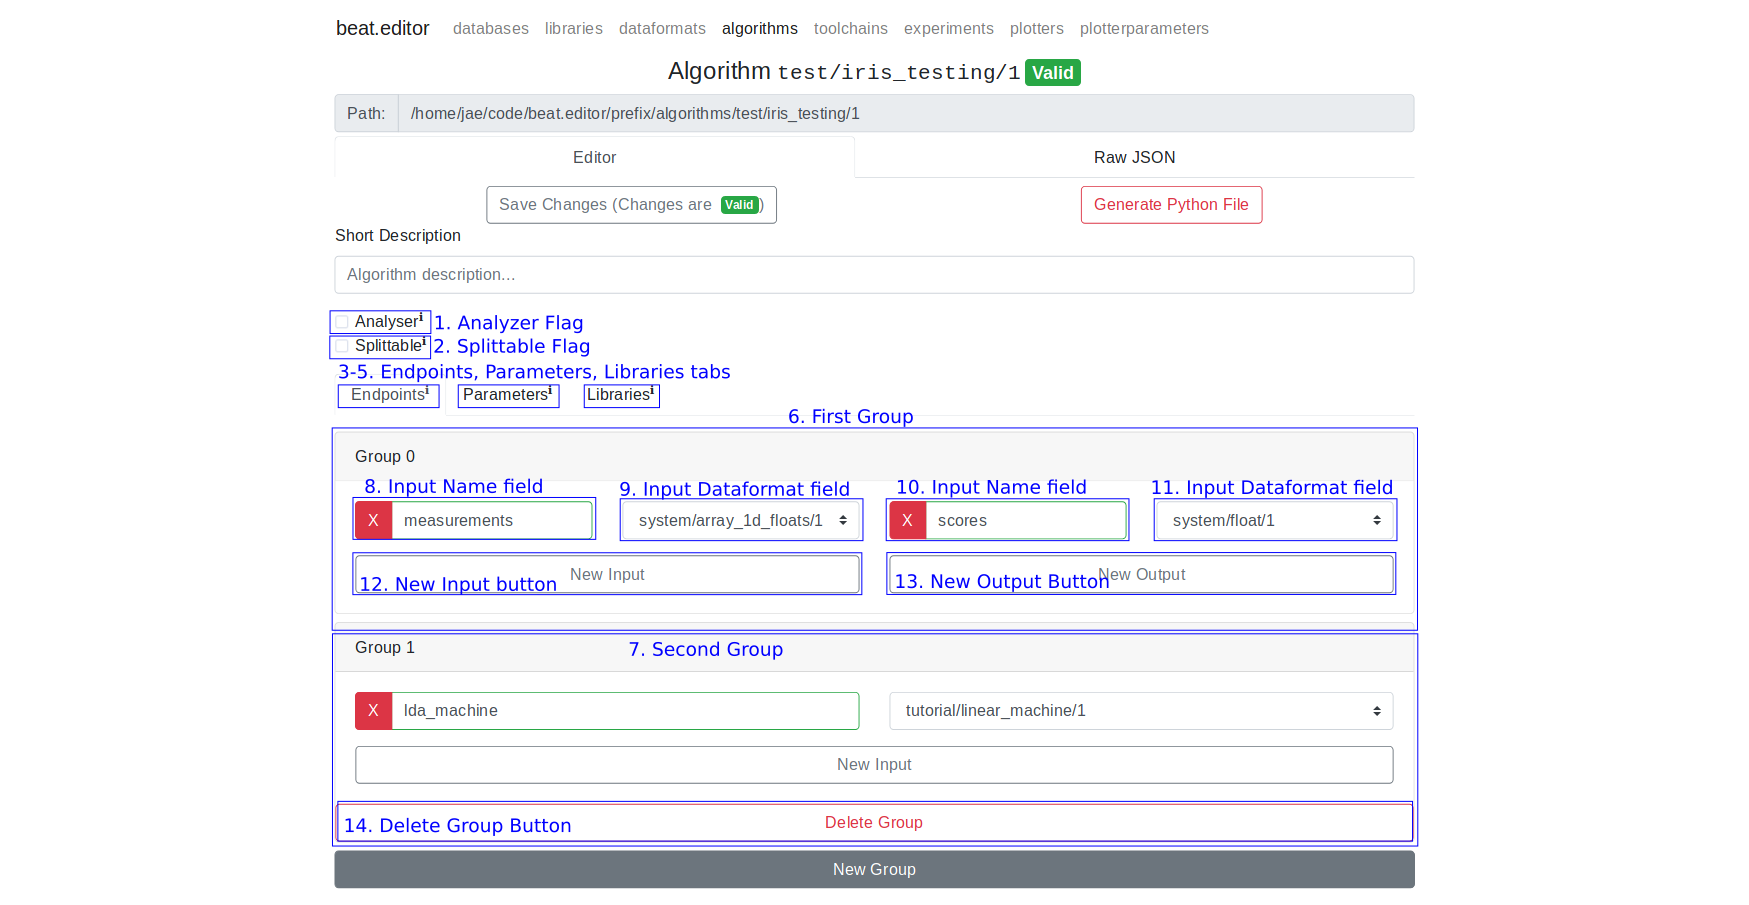Switch to the Raw JSON tab
1749x905 pixels.
click(x=1134, y=158)
